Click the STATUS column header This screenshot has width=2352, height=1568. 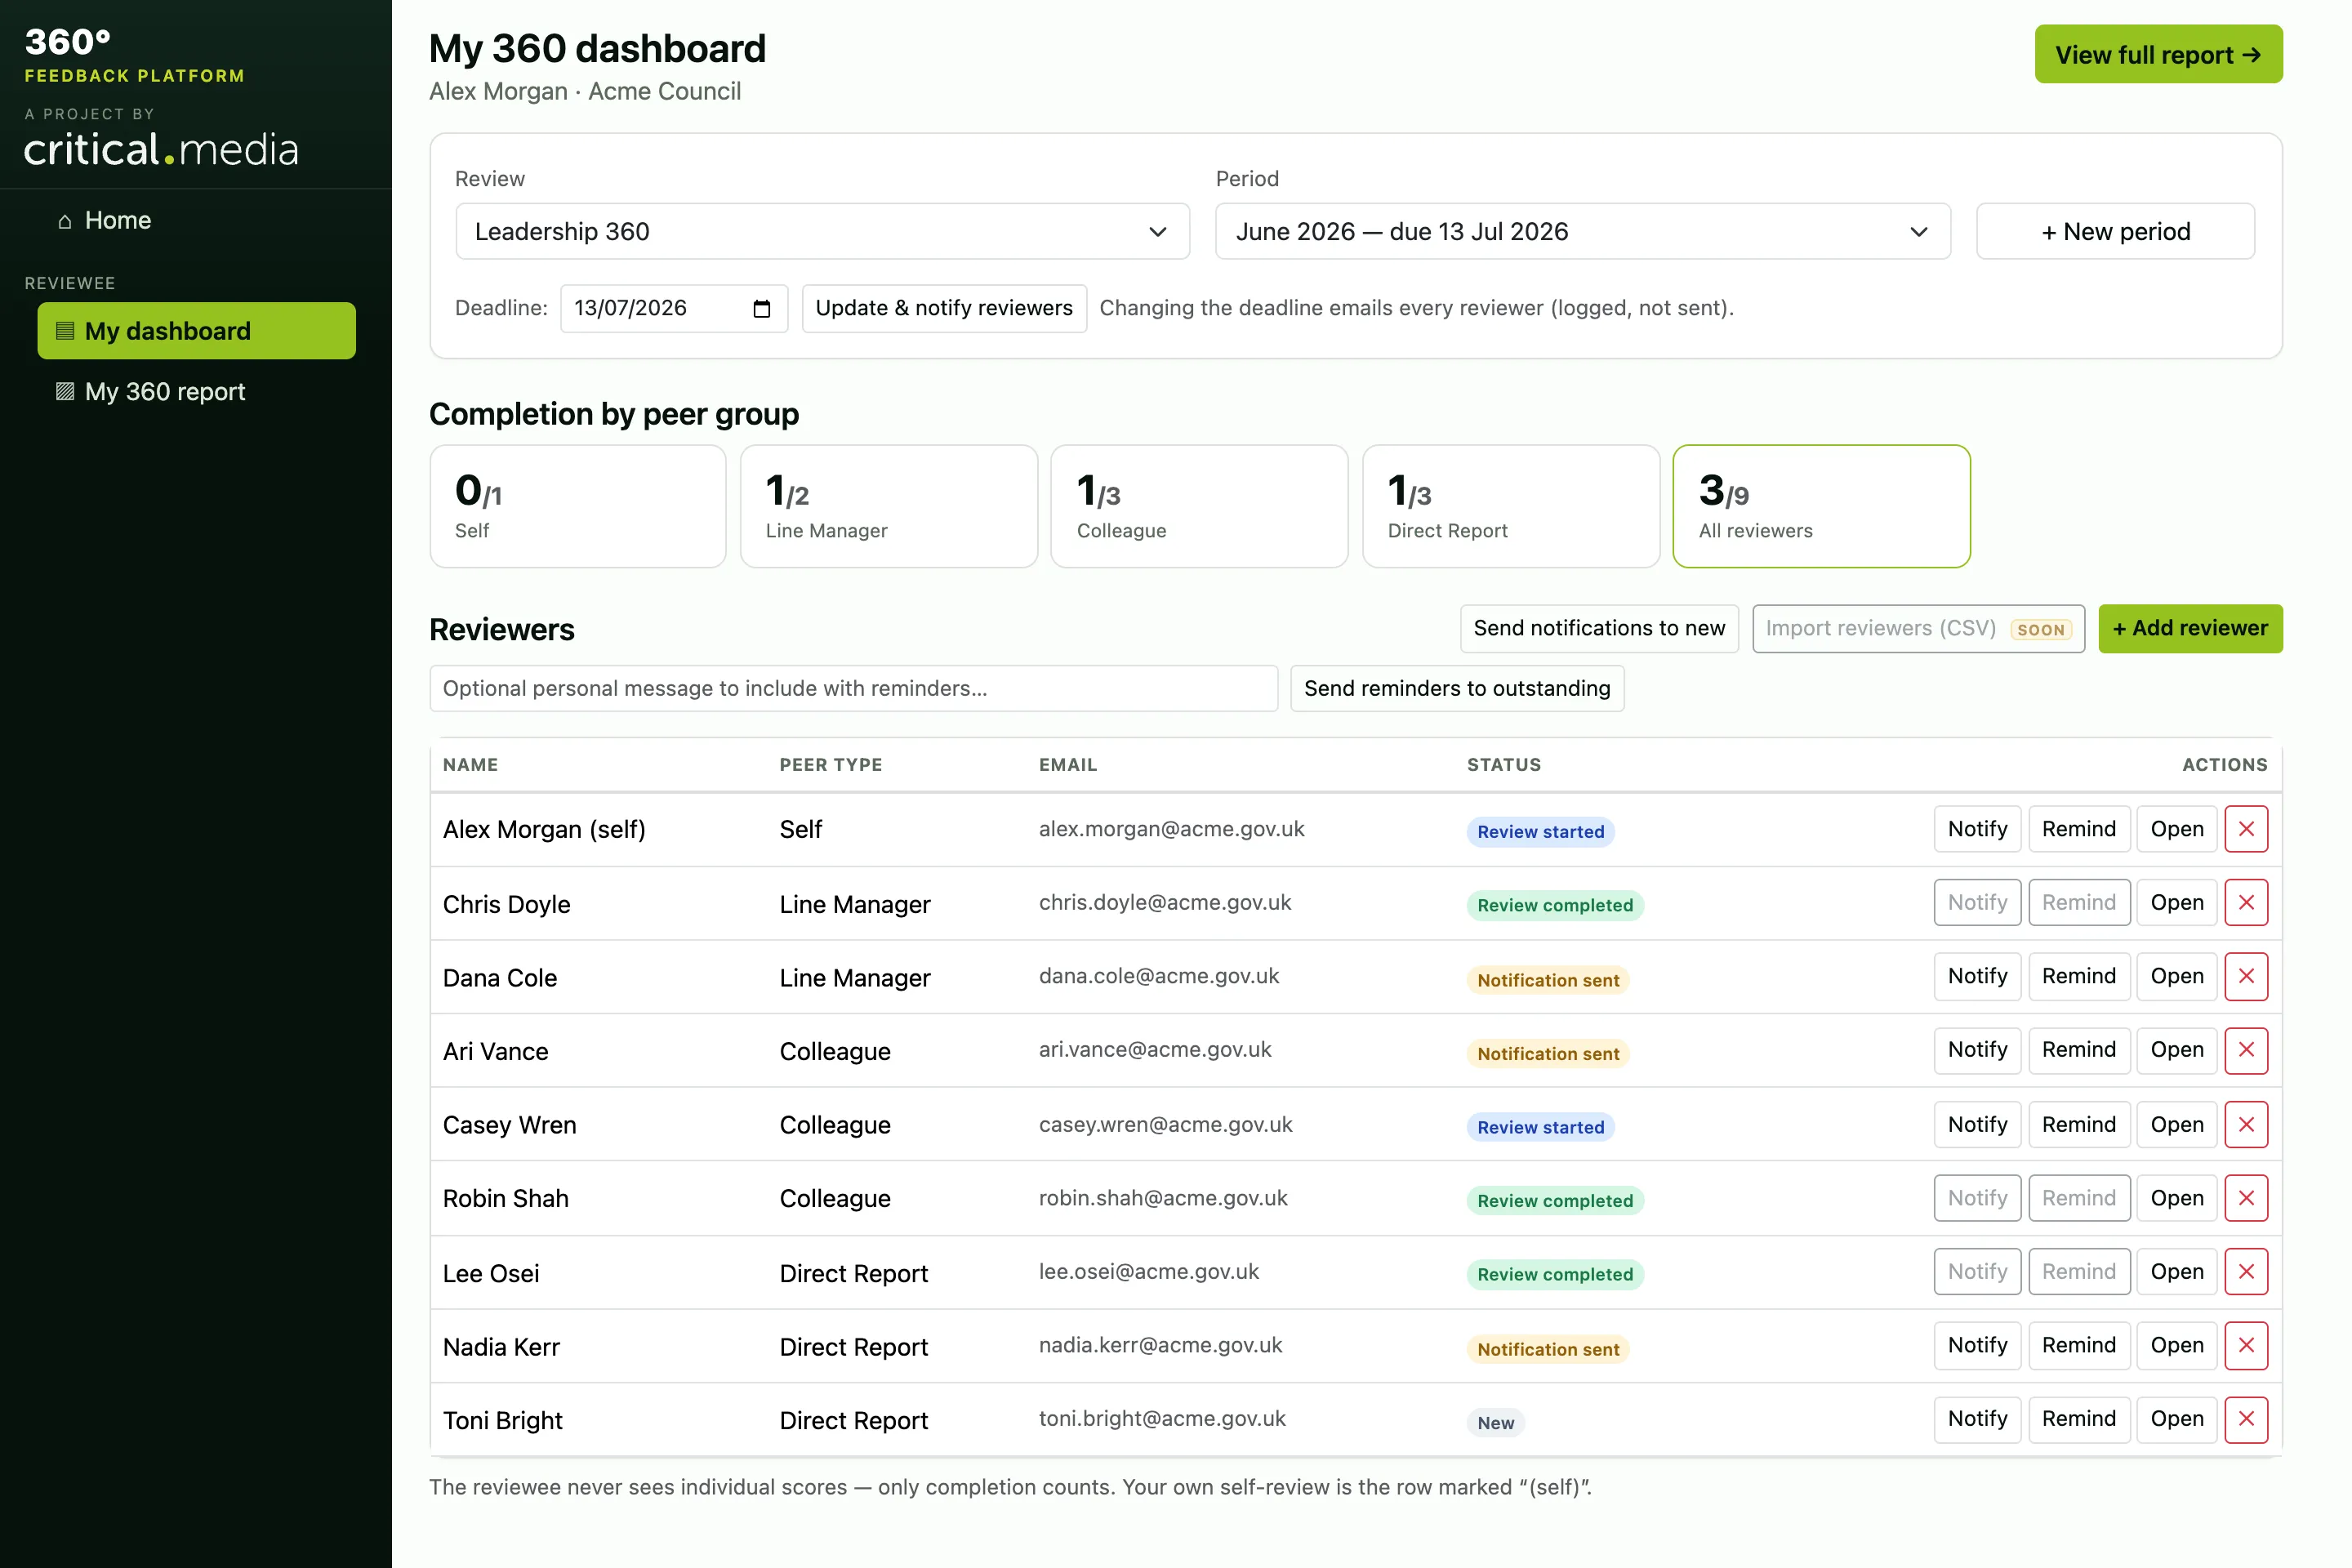[x=1504, y=765]
